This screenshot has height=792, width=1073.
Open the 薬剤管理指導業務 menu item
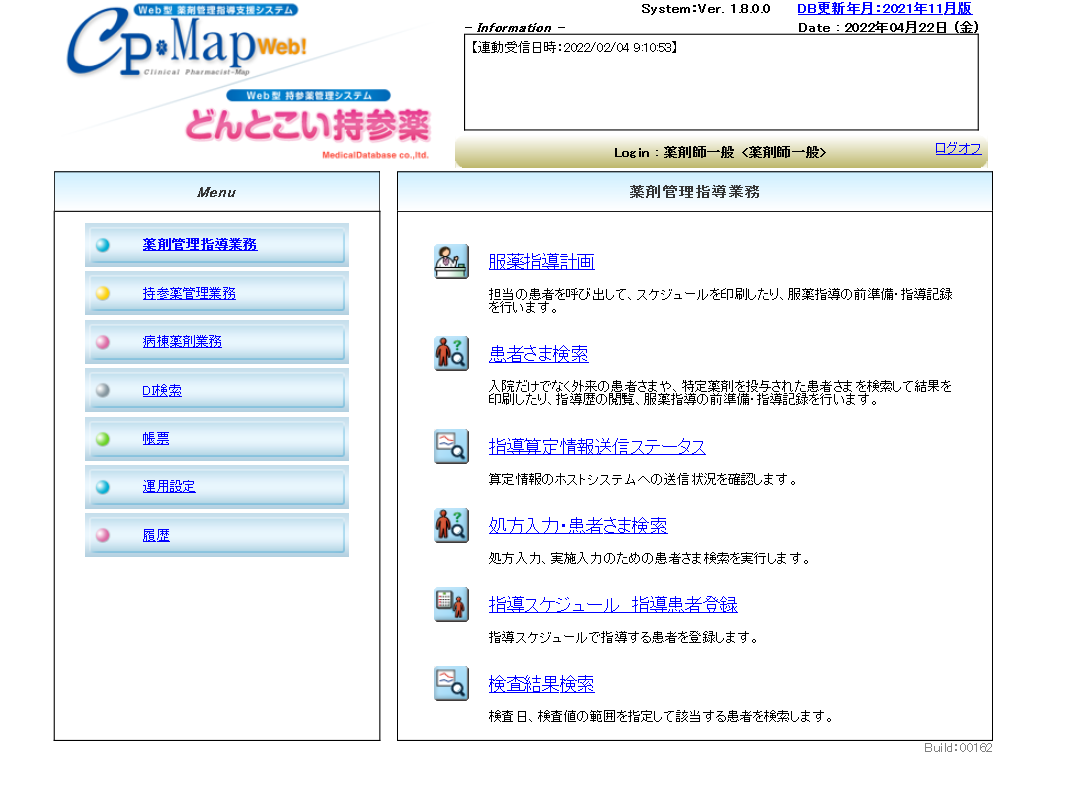click(199, 244)
